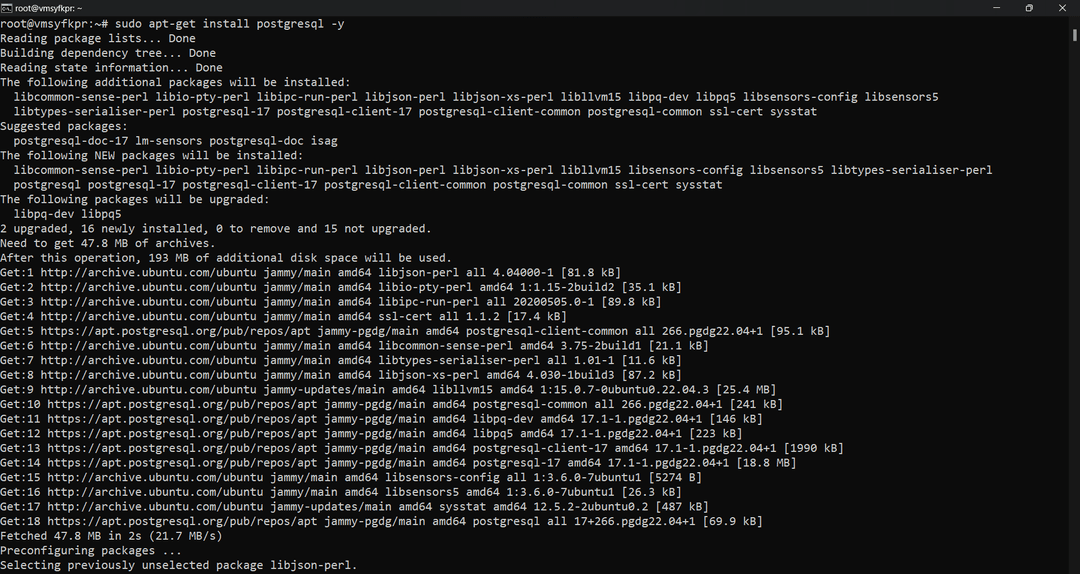Click the empty scrollbar track below the thumb
The image size is (1080, 574).
point(1074,303)
